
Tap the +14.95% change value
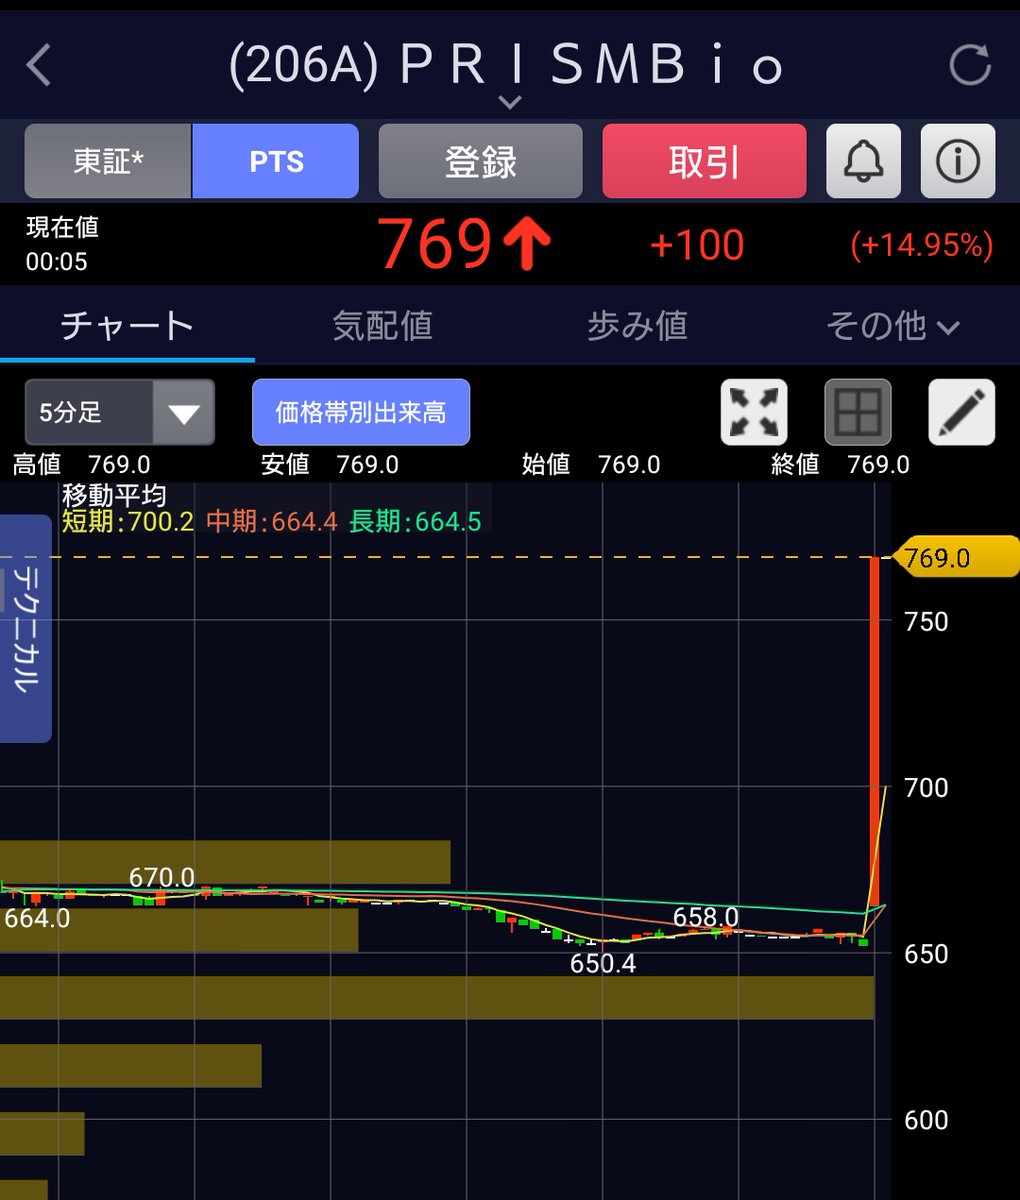pyautogui.click(x=921, y=245)
